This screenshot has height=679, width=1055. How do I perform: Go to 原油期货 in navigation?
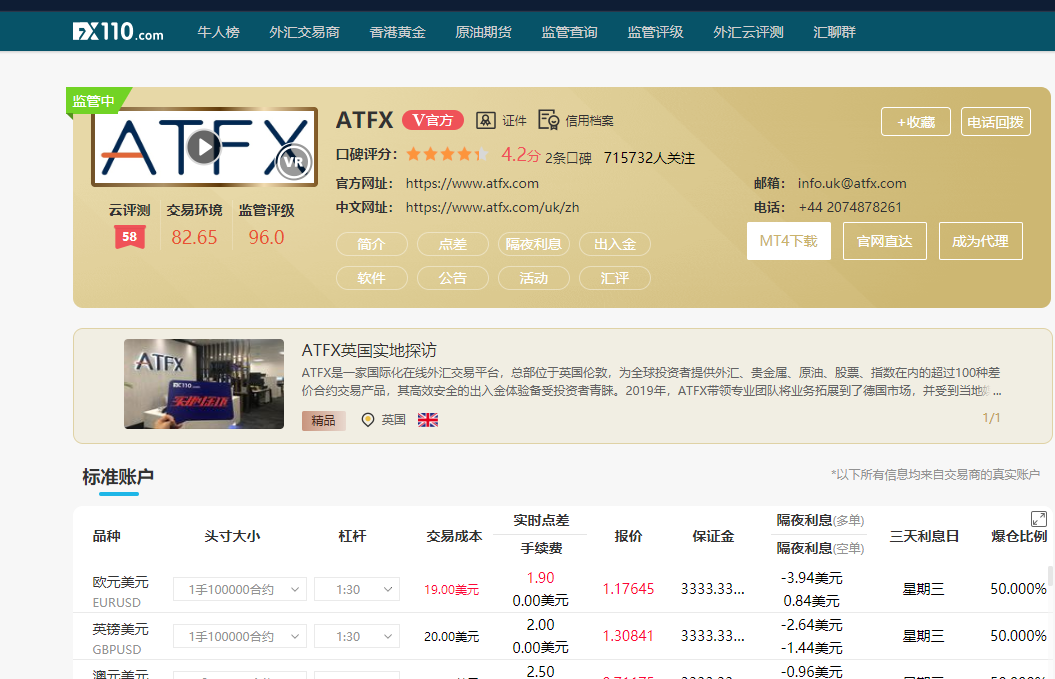(483, 32)
